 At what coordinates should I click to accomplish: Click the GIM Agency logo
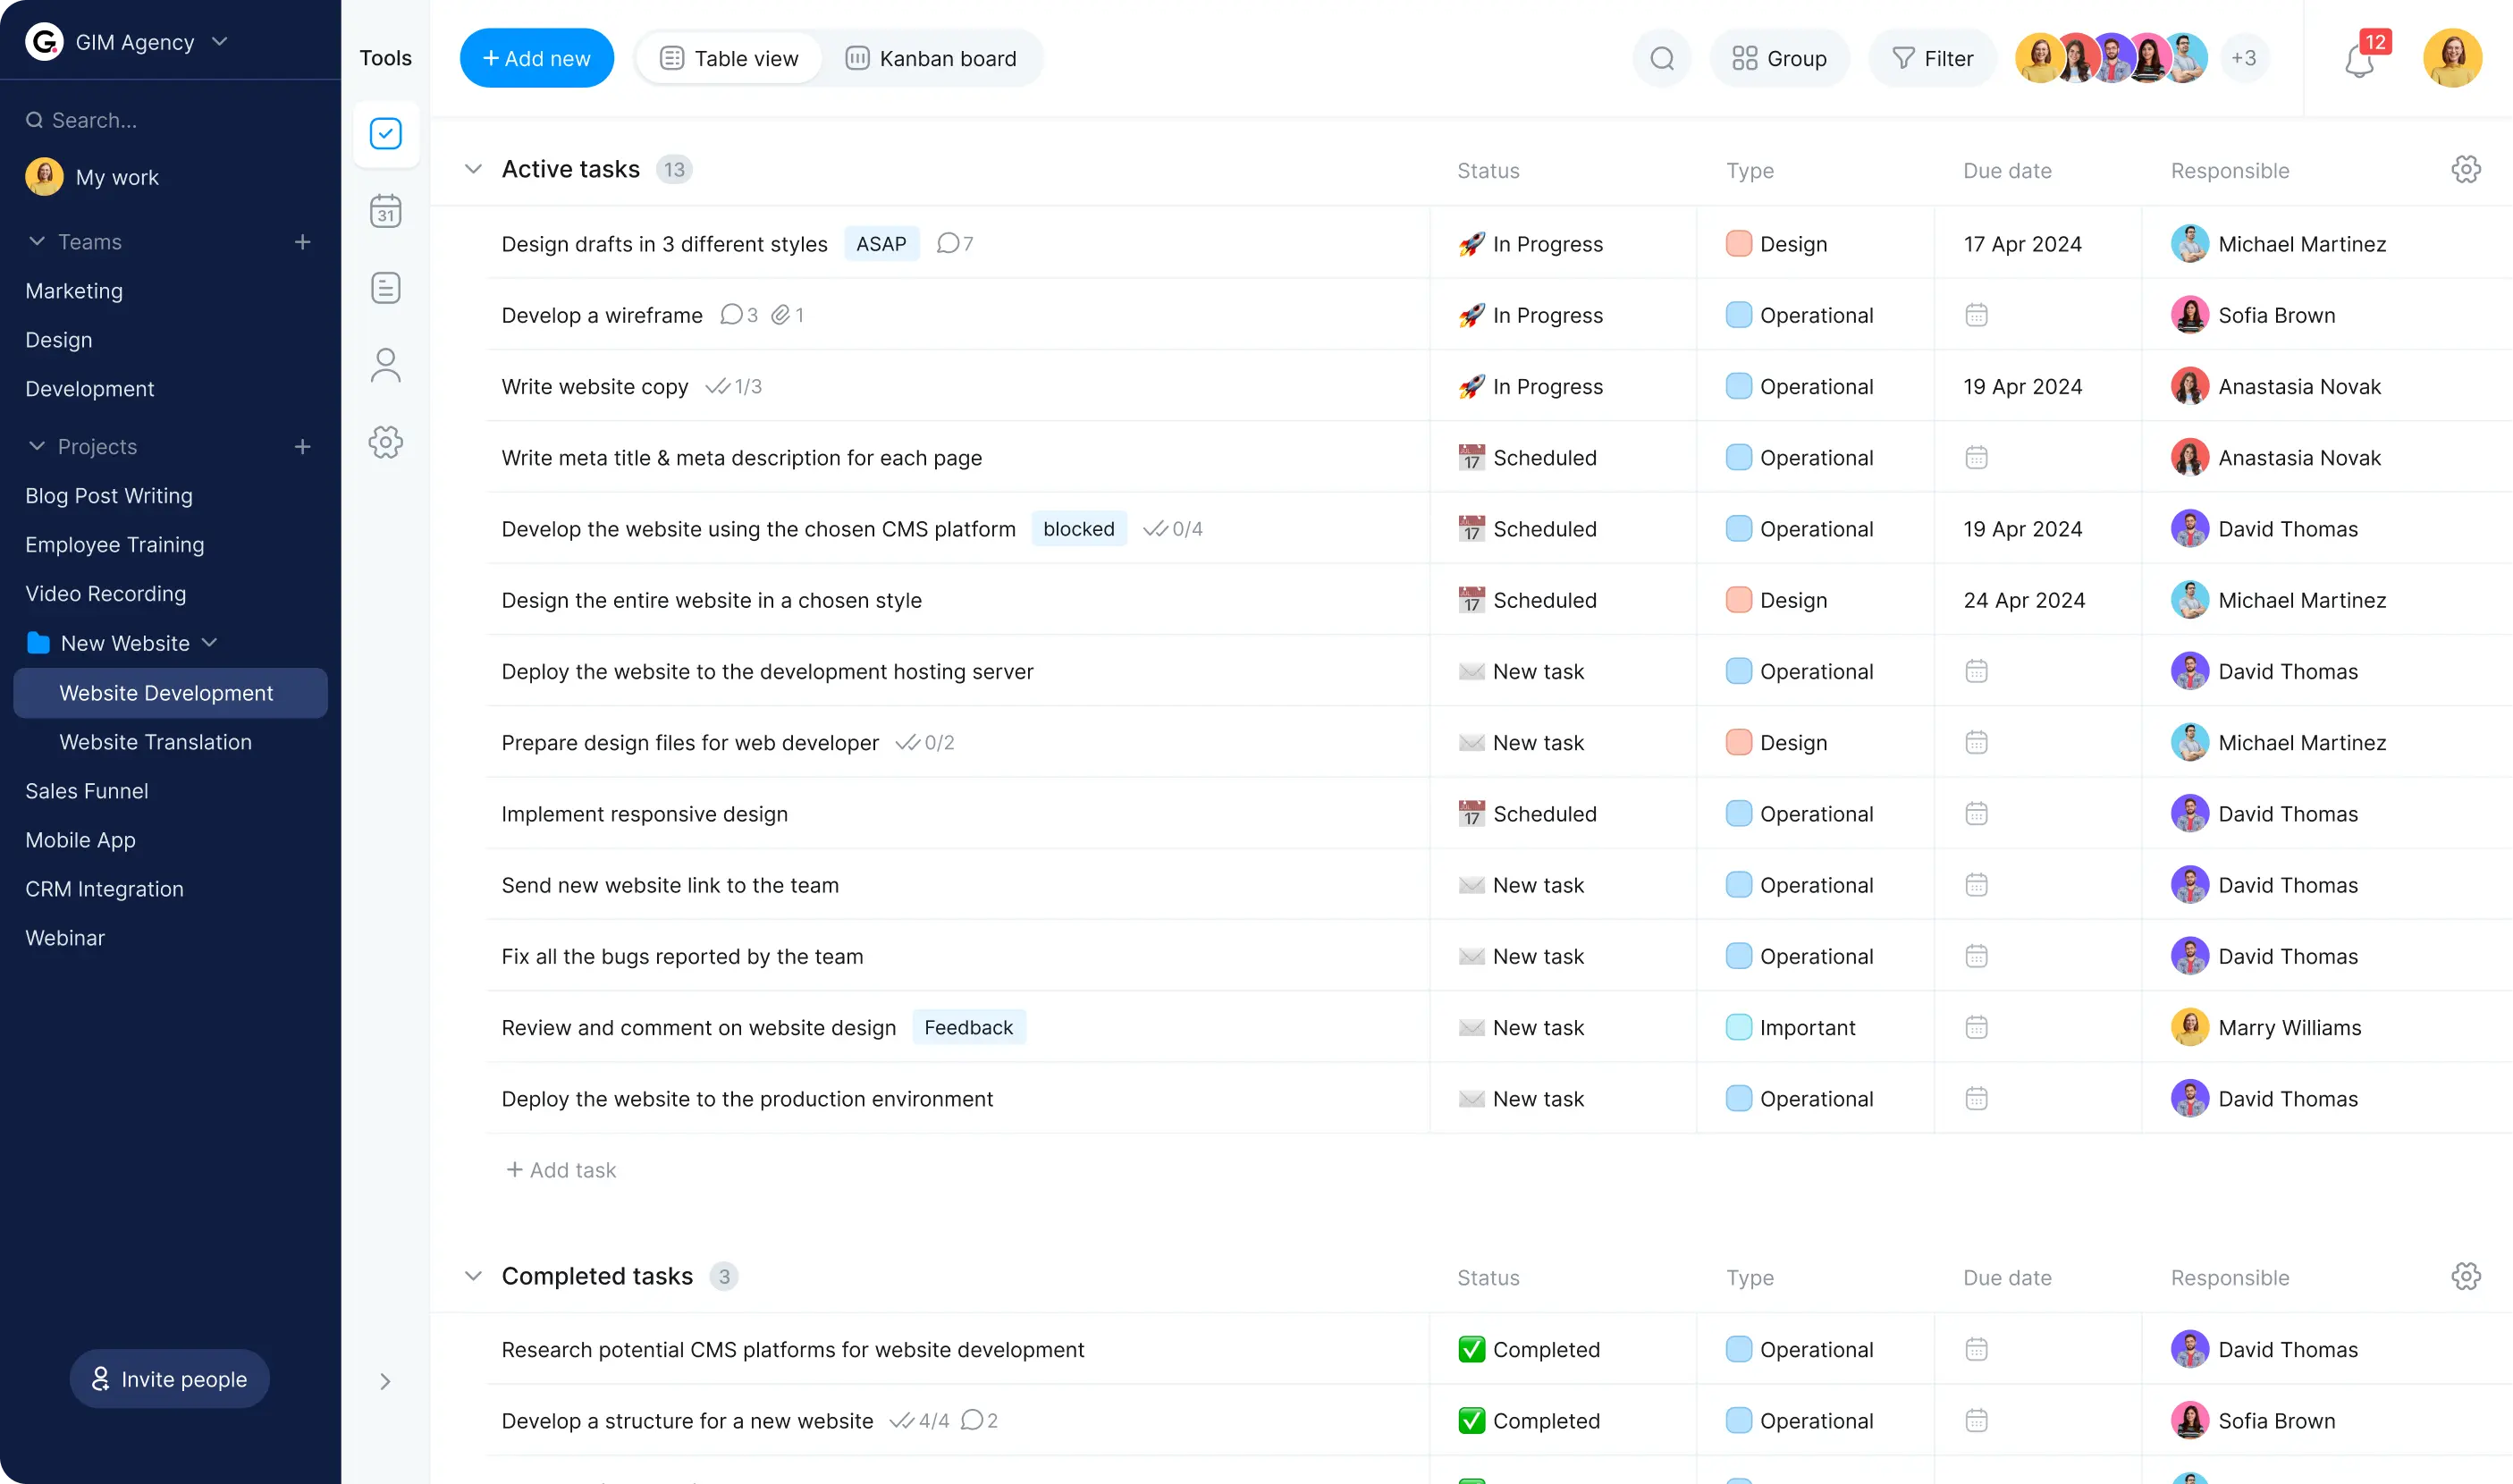[44, 41]
